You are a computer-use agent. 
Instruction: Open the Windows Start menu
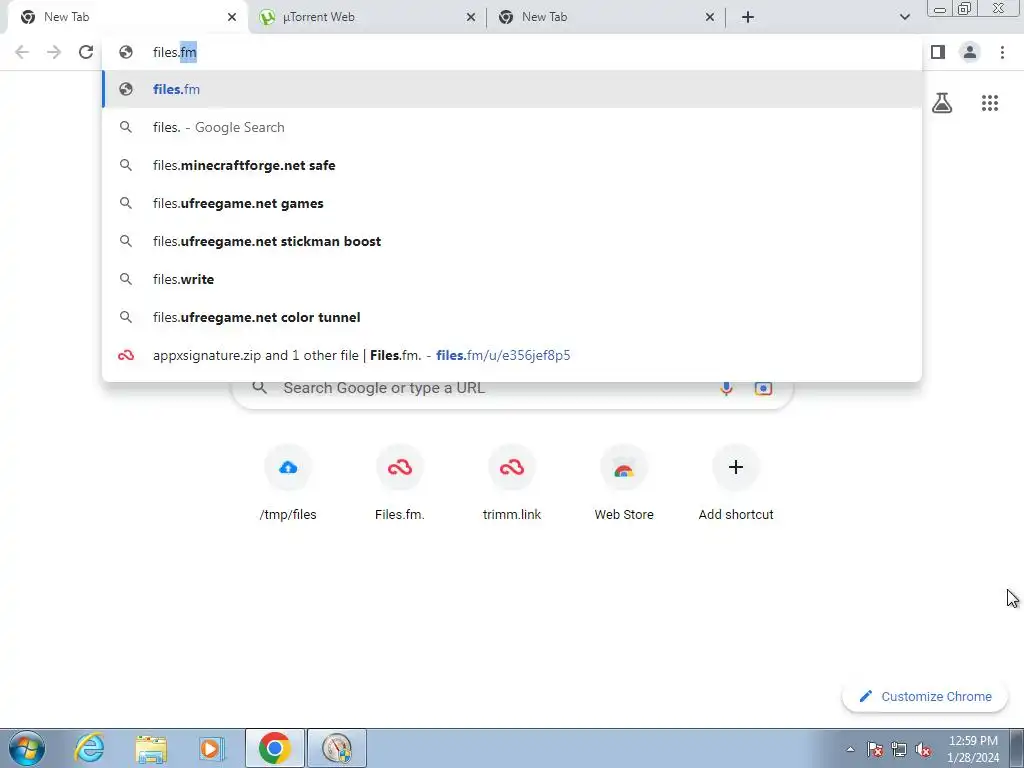(x=27, y=748)
